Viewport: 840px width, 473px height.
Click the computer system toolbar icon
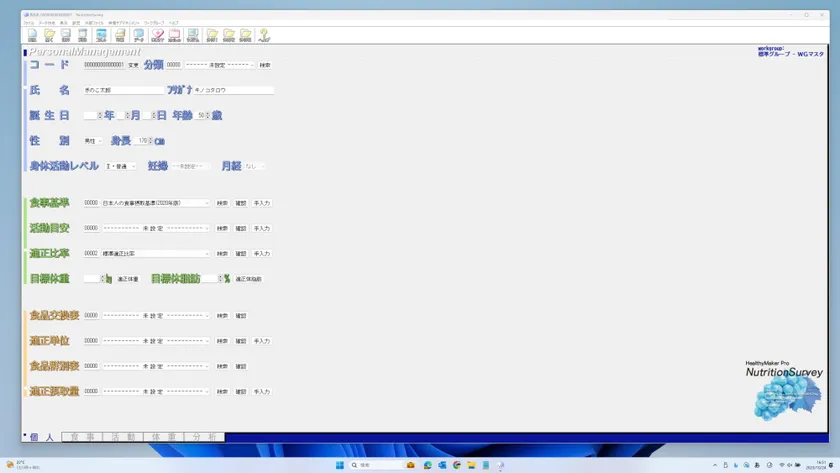(x=193, y=35)
